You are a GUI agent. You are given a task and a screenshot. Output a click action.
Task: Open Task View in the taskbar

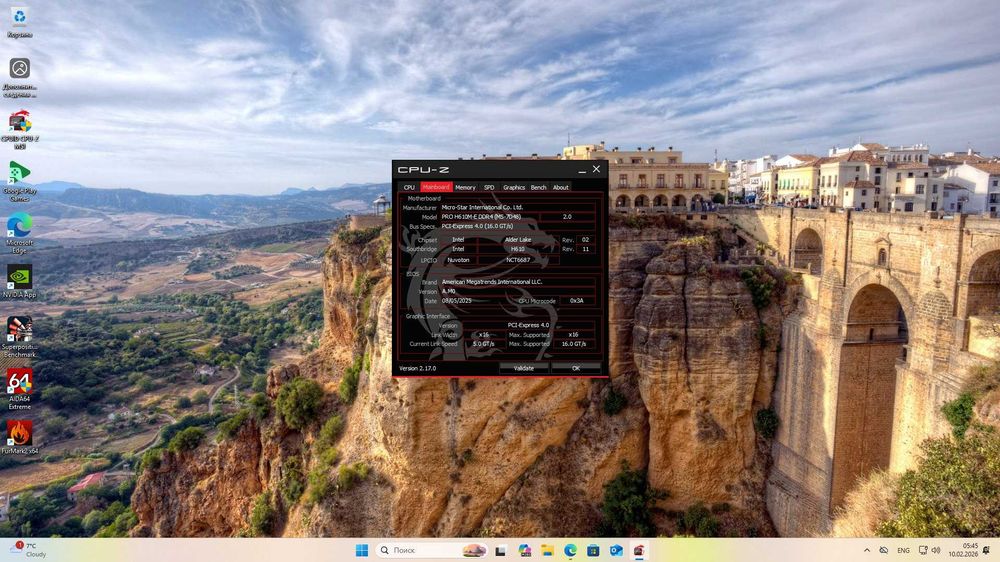[x=501, y=550]
